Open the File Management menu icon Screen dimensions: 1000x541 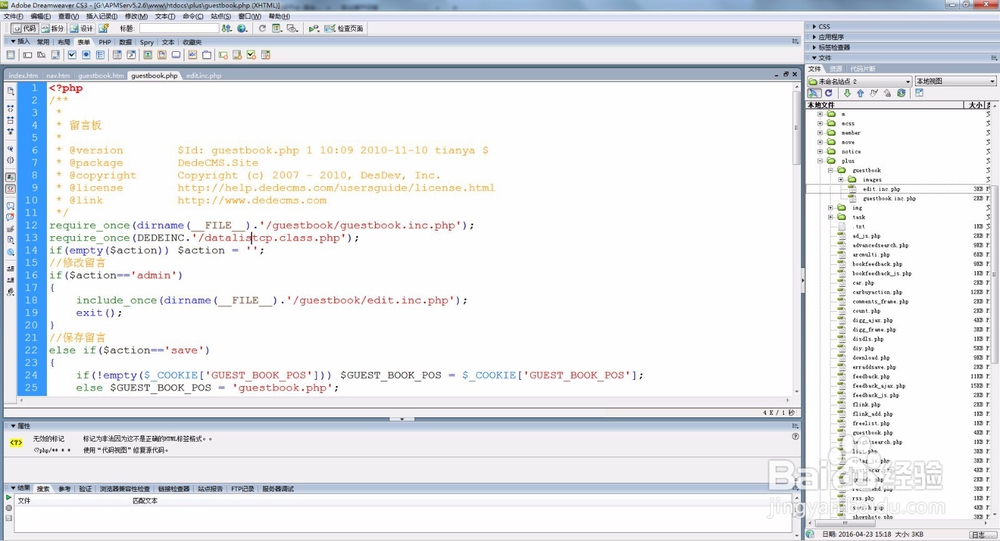227,29
